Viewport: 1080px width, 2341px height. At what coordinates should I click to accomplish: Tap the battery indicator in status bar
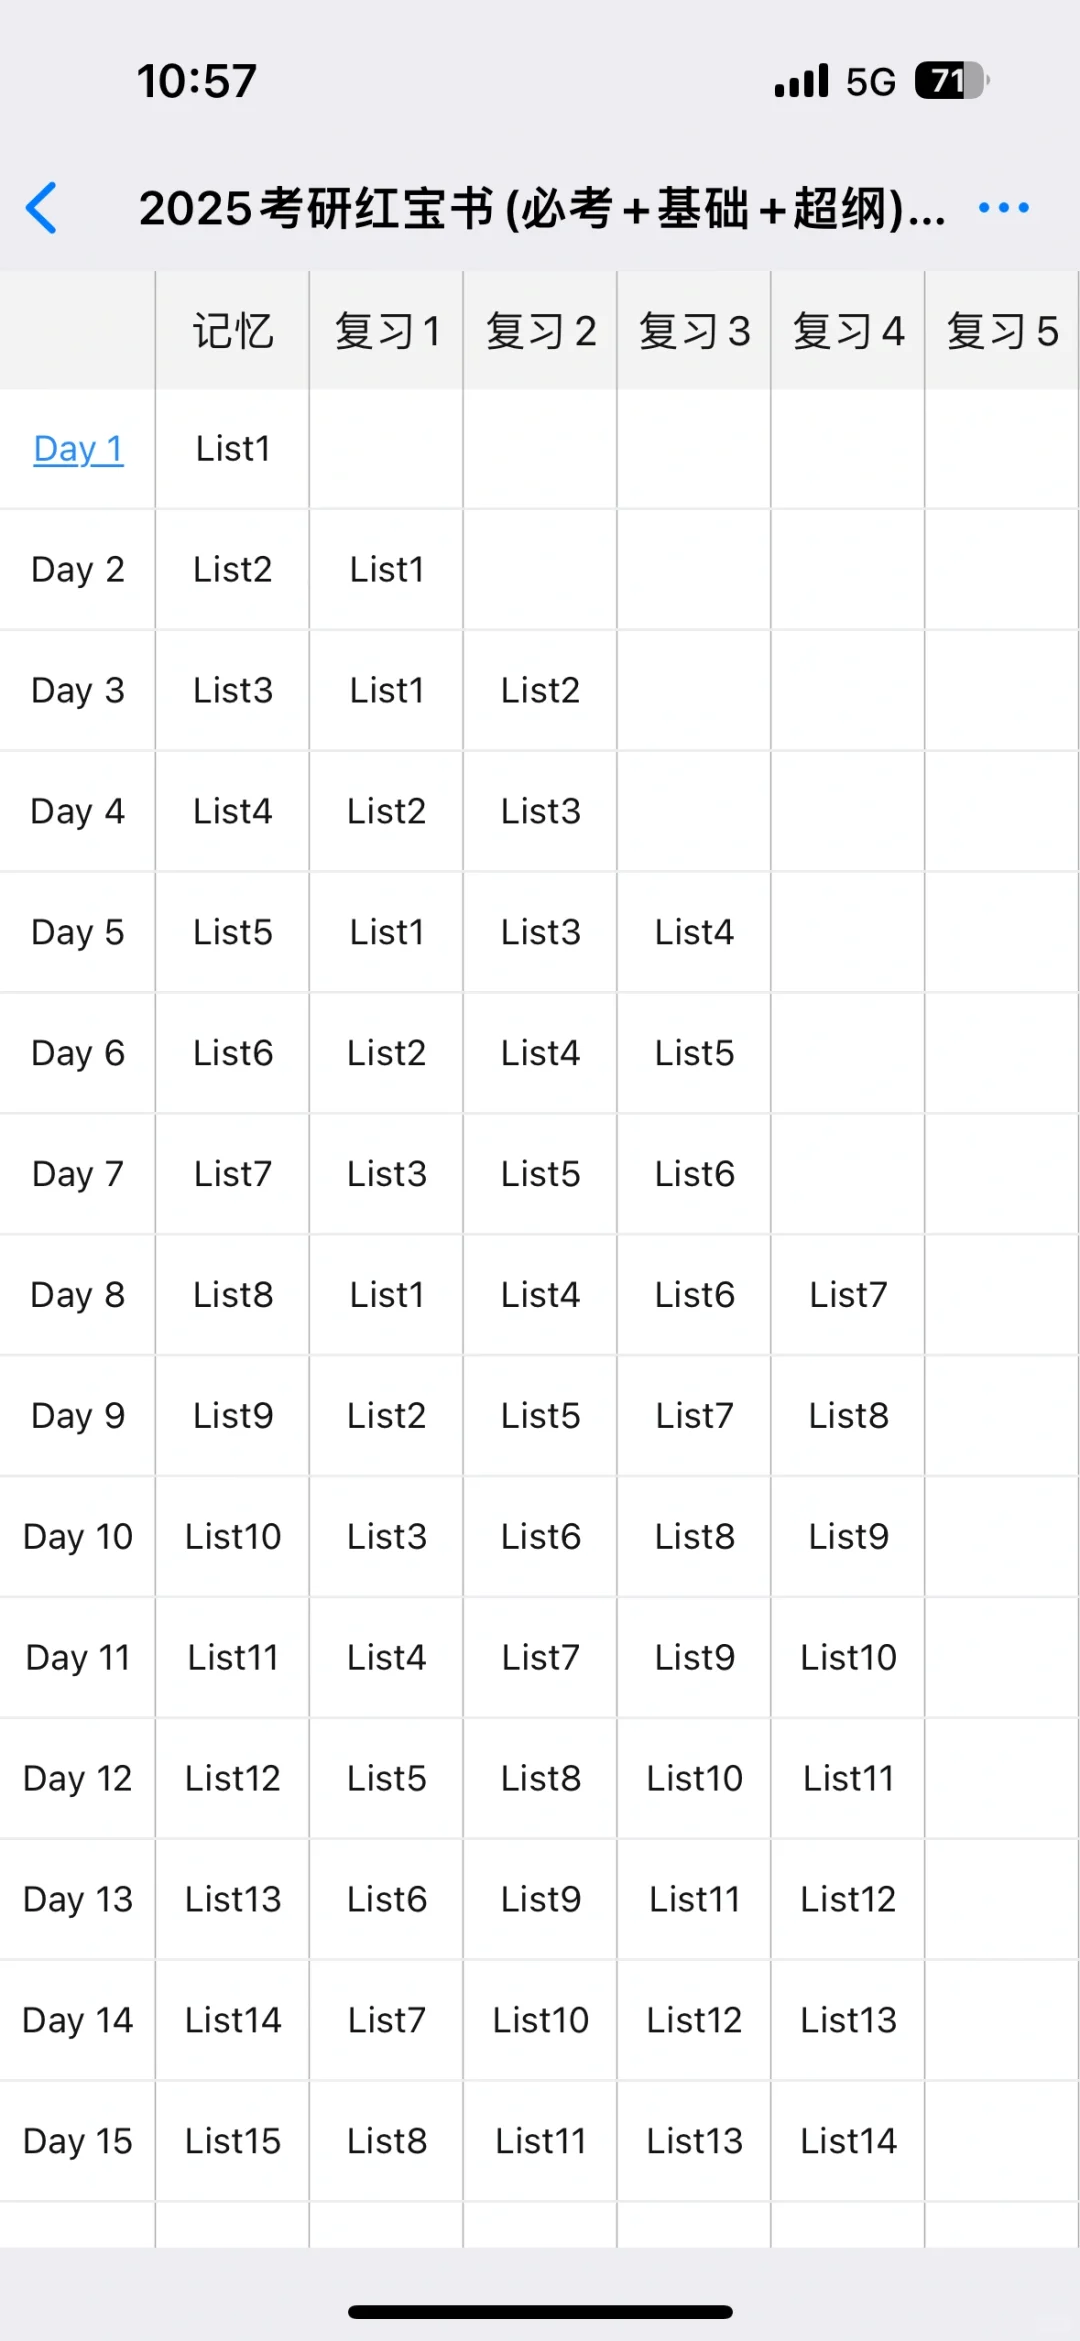pos(950,81)
